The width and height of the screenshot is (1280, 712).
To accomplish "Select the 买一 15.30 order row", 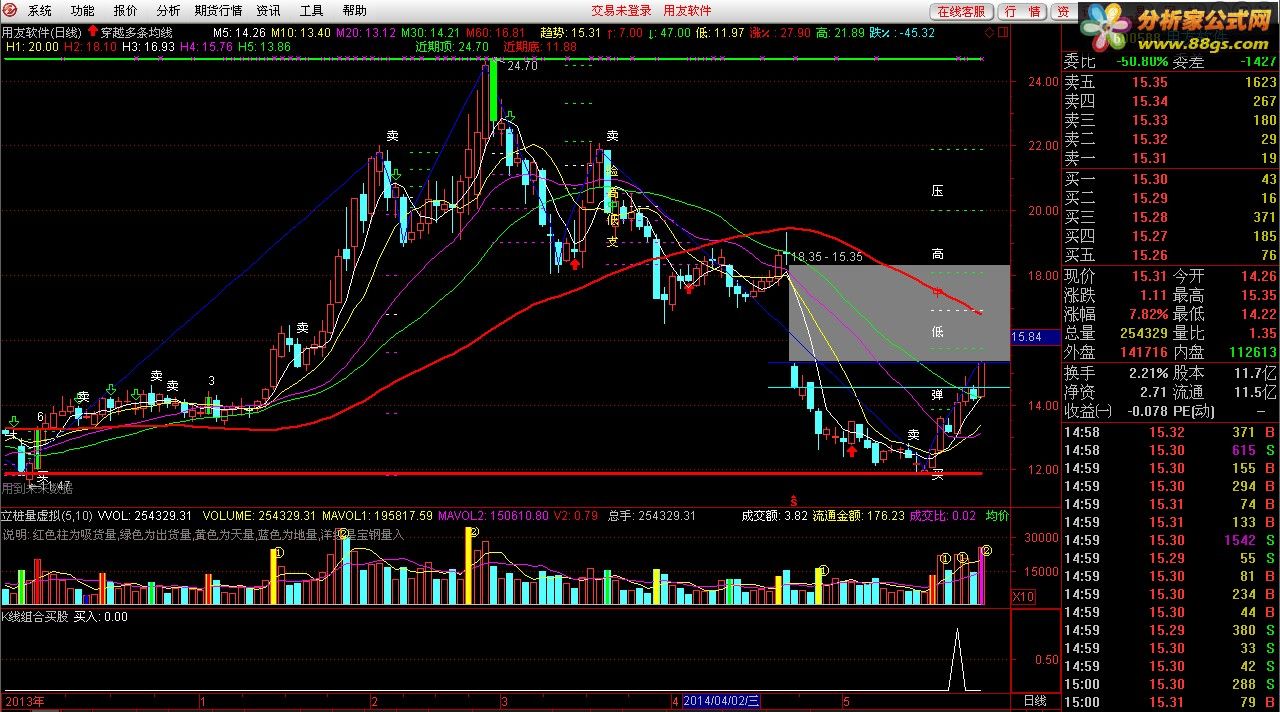I will [1170, 179].
